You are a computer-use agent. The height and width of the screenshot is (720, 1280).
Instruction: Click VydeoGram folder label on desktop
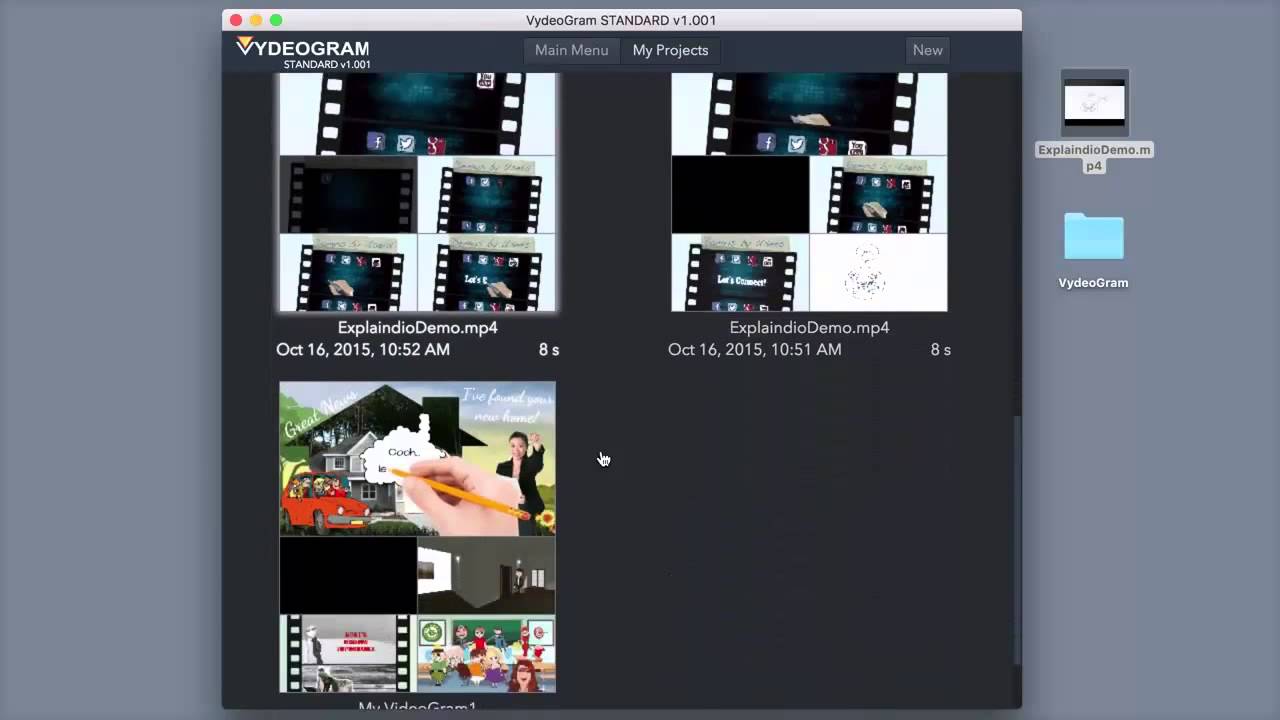pyautogui.click(x=1093, y=283)
